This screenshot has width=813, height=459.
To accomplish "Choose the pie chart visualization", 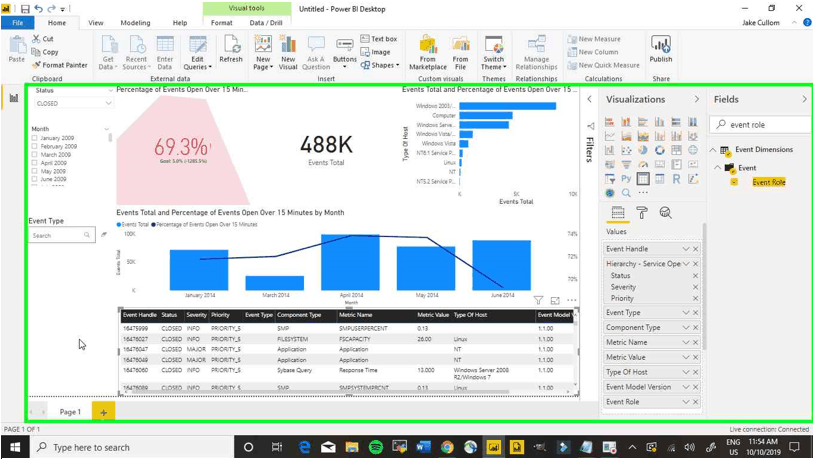I will coord(643,150).
